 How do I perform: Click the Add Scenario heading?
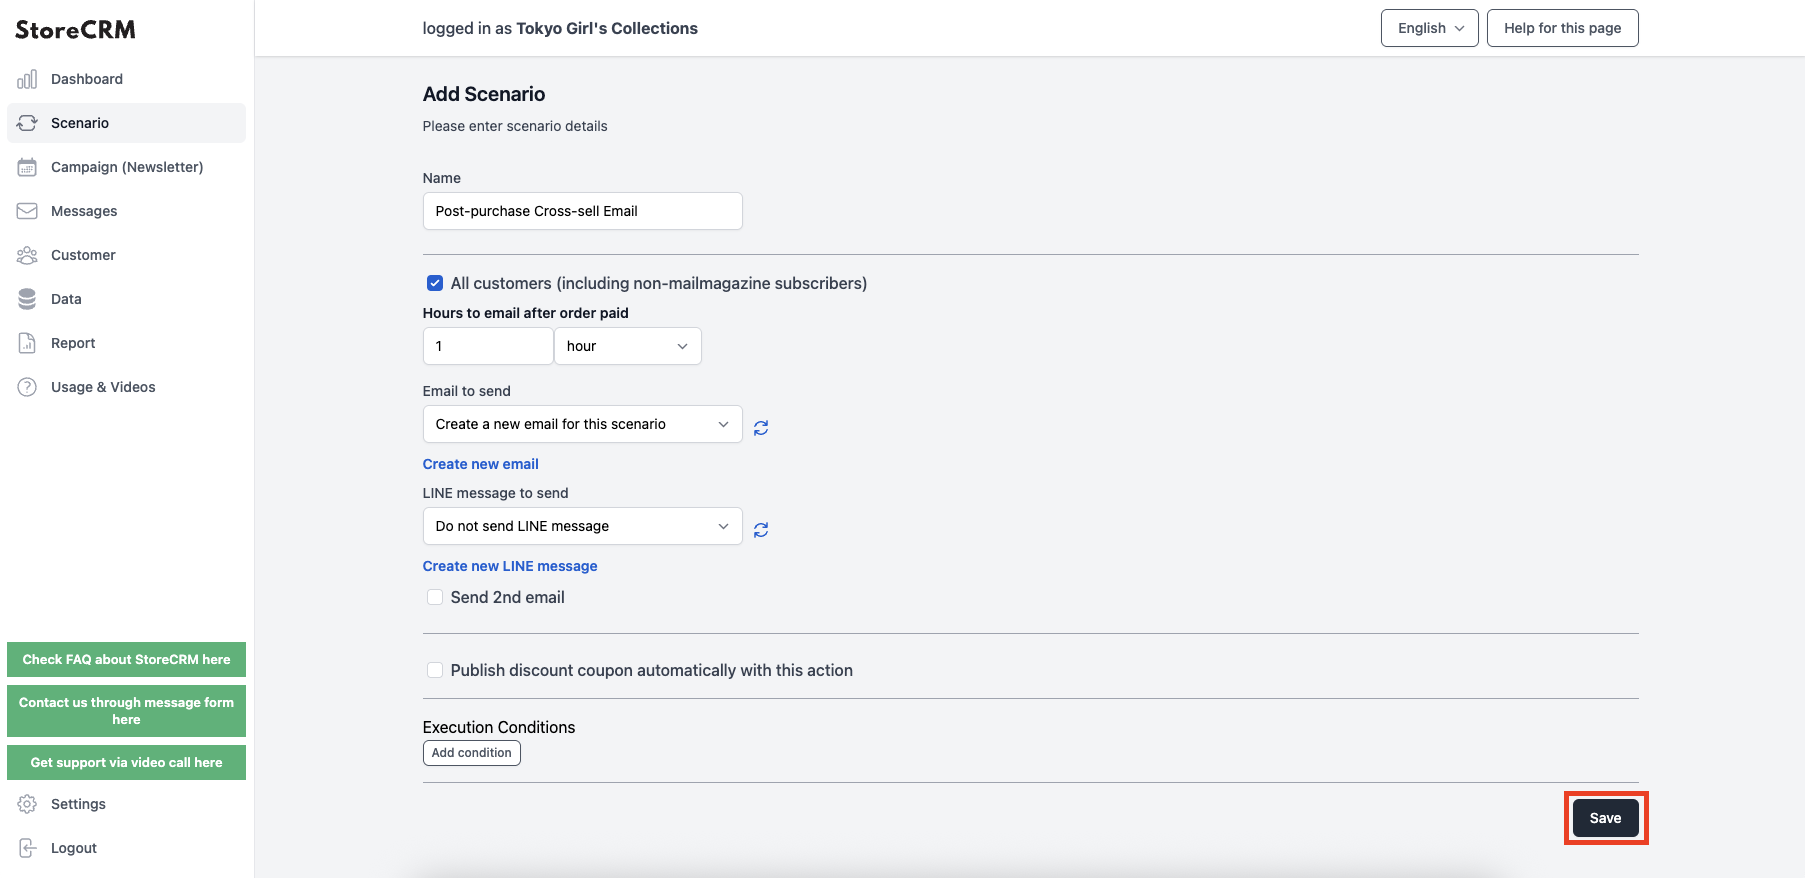point(484,94)
